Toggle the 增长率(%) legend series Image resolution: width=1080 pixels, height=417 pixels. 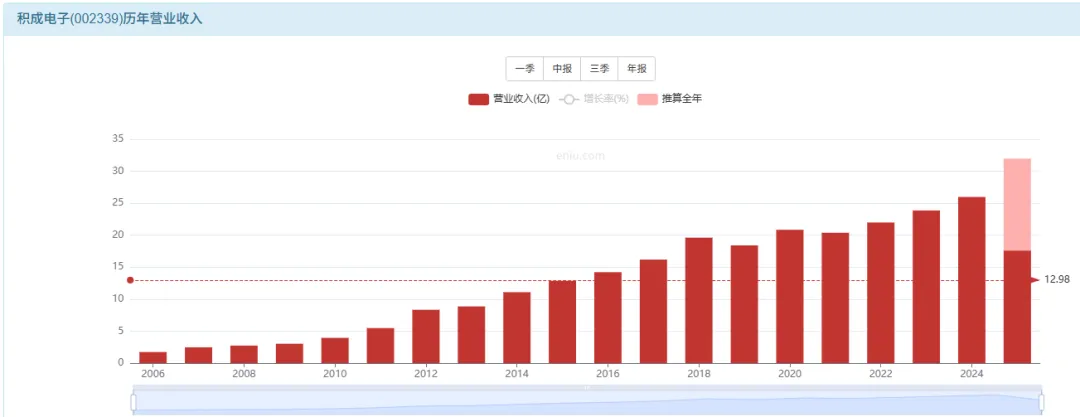(594, 99)
